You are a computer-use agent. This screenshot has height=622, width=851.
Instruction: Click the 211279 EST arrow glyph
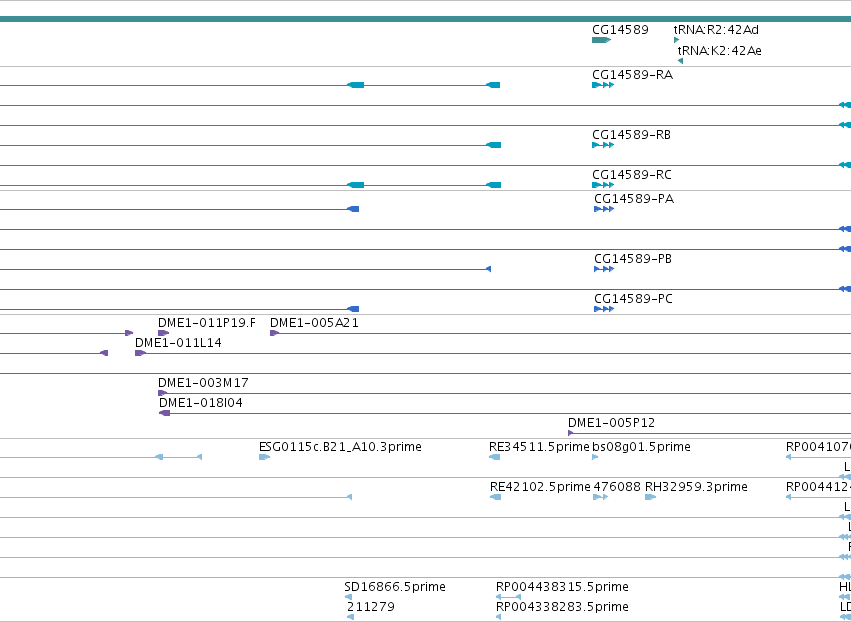pos(351,617)
